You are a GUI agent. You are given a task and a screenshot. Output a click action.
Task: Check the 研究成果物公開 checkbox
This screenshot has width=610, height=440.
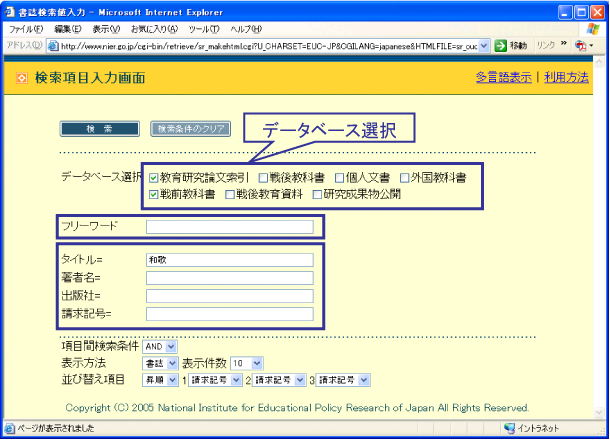(x=317, y=194)
